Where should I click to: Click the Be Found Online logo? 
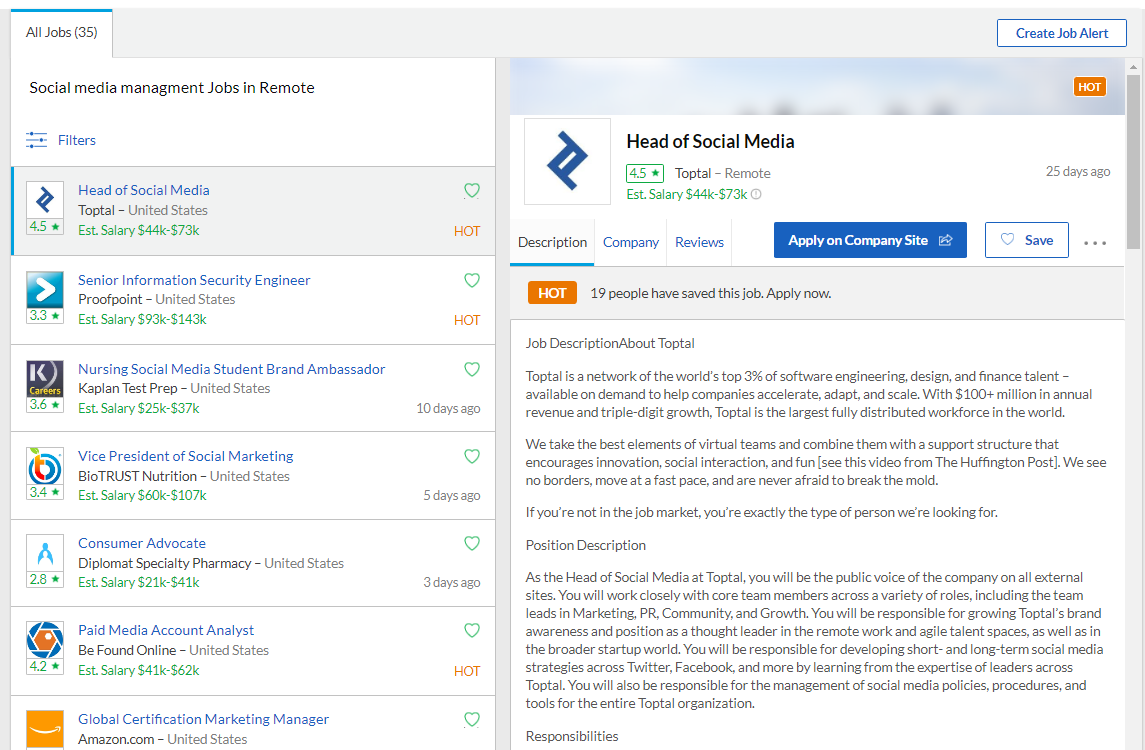click(x=45, y=640)
